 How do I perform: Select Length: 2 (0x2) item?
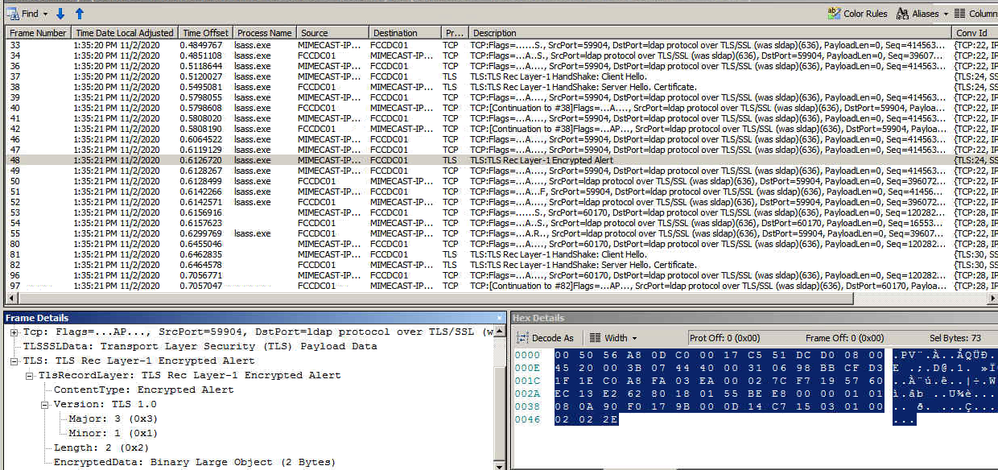[x=101, y=448]
